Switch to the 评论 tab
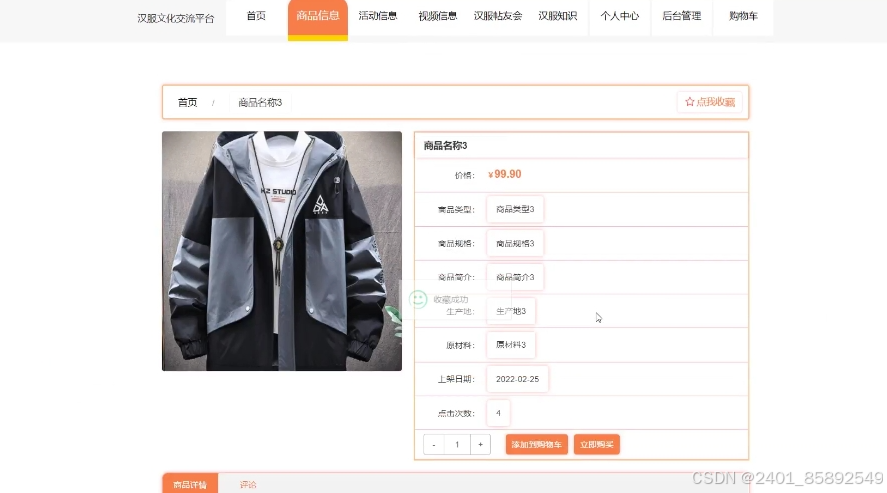Screen dimensions: 887x493 point(248,485)
